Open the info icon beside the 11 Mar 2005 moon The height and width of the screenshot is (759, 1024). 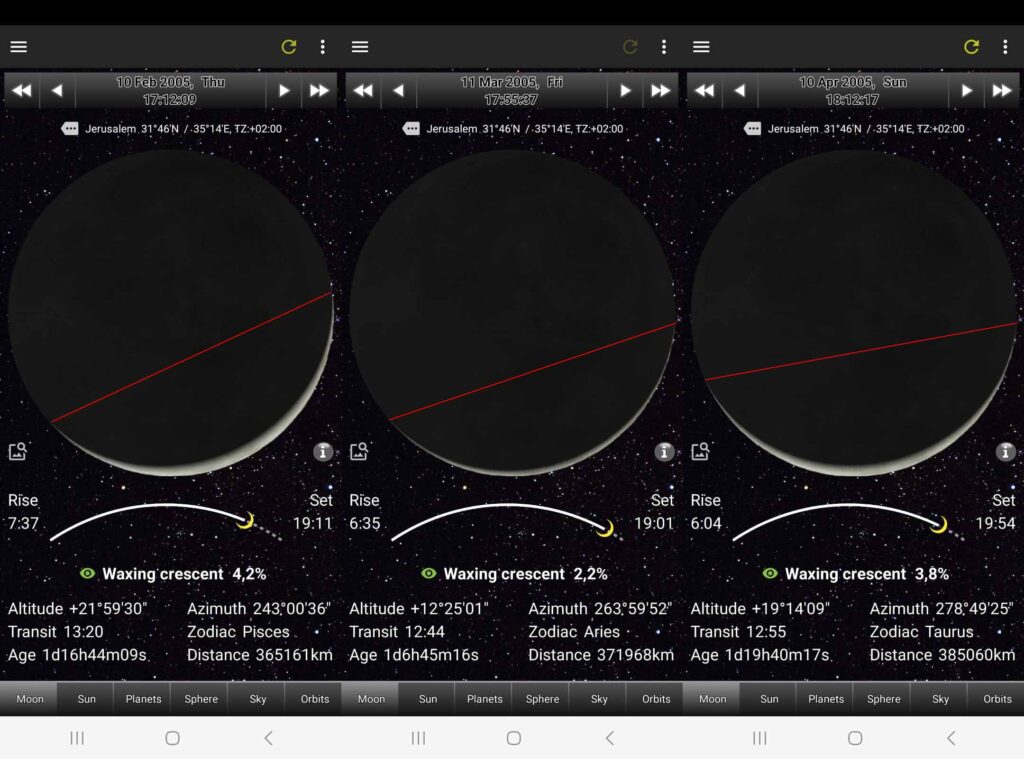(664, 452)
